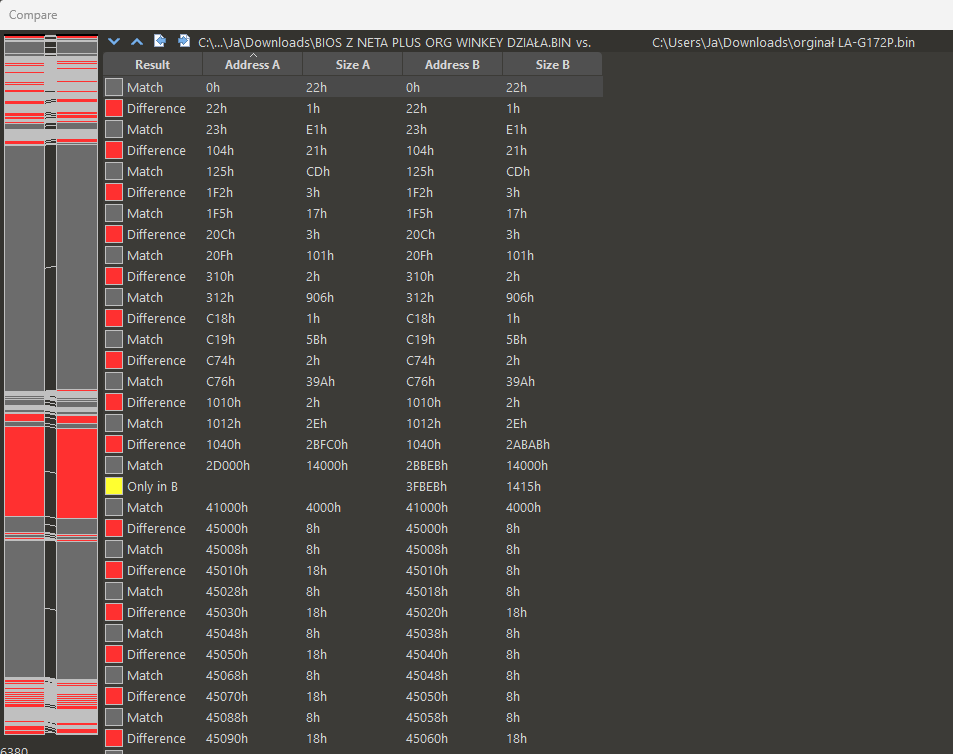Click Size B value 1415h
This screenshot has height=754, width=953.
523,486
